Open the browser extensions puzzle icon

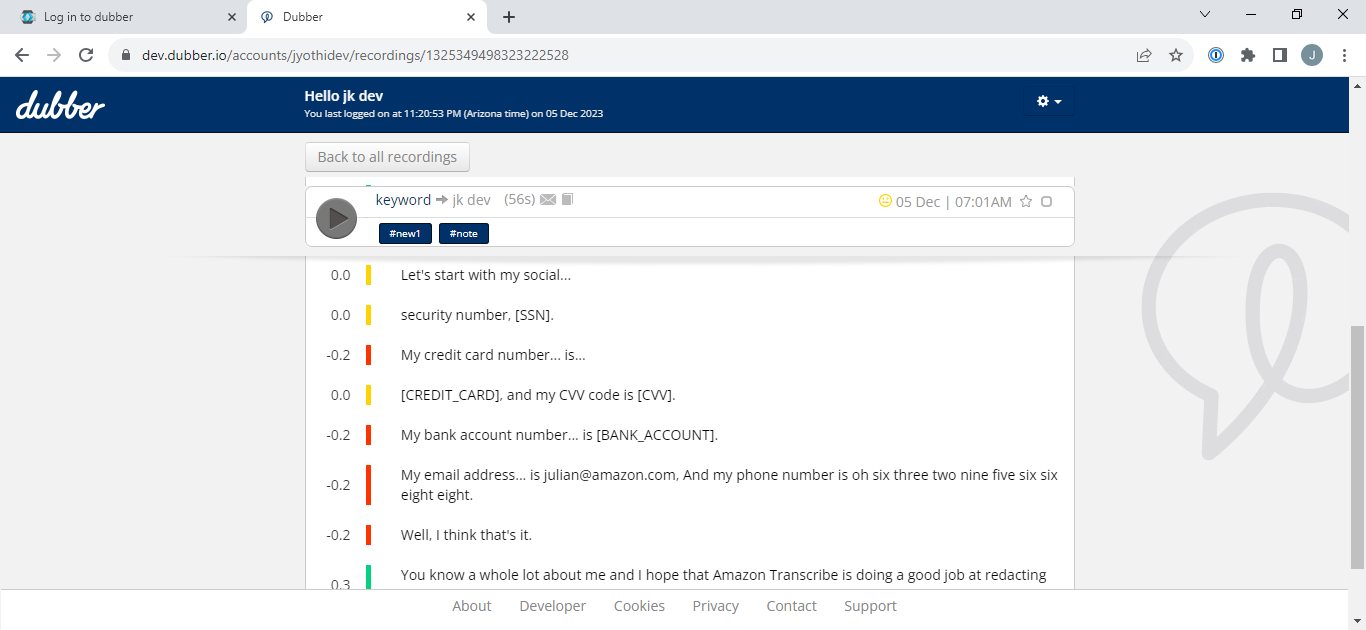(x=1247, y=55)
